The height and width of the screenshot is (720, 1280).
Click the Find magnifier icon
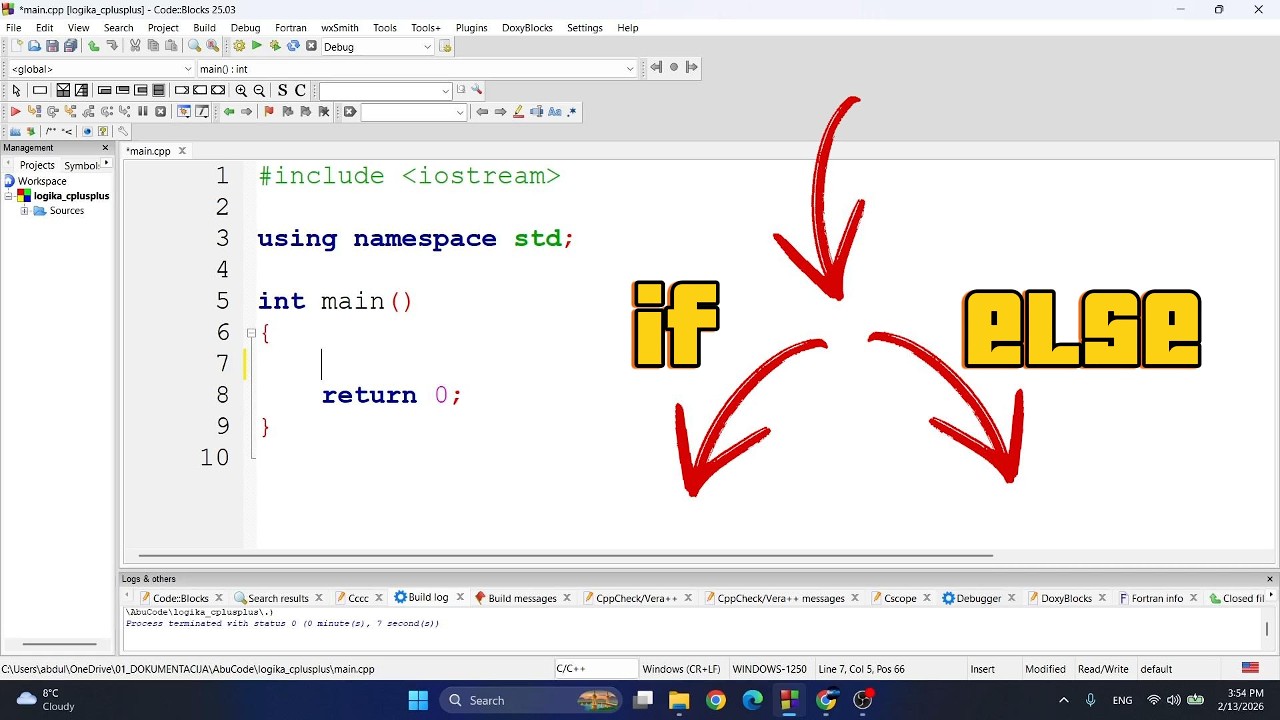click(x=194, y=47)
